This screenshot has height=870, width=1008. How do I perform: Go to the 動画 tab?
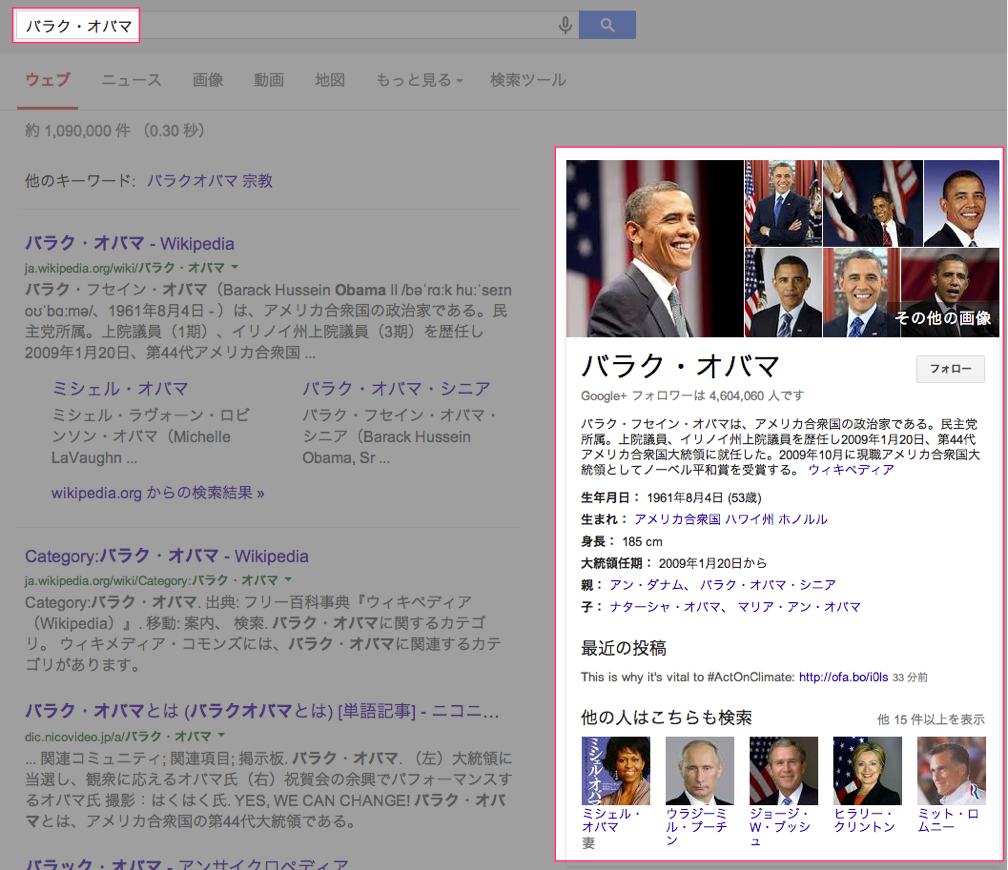[269, 80]
